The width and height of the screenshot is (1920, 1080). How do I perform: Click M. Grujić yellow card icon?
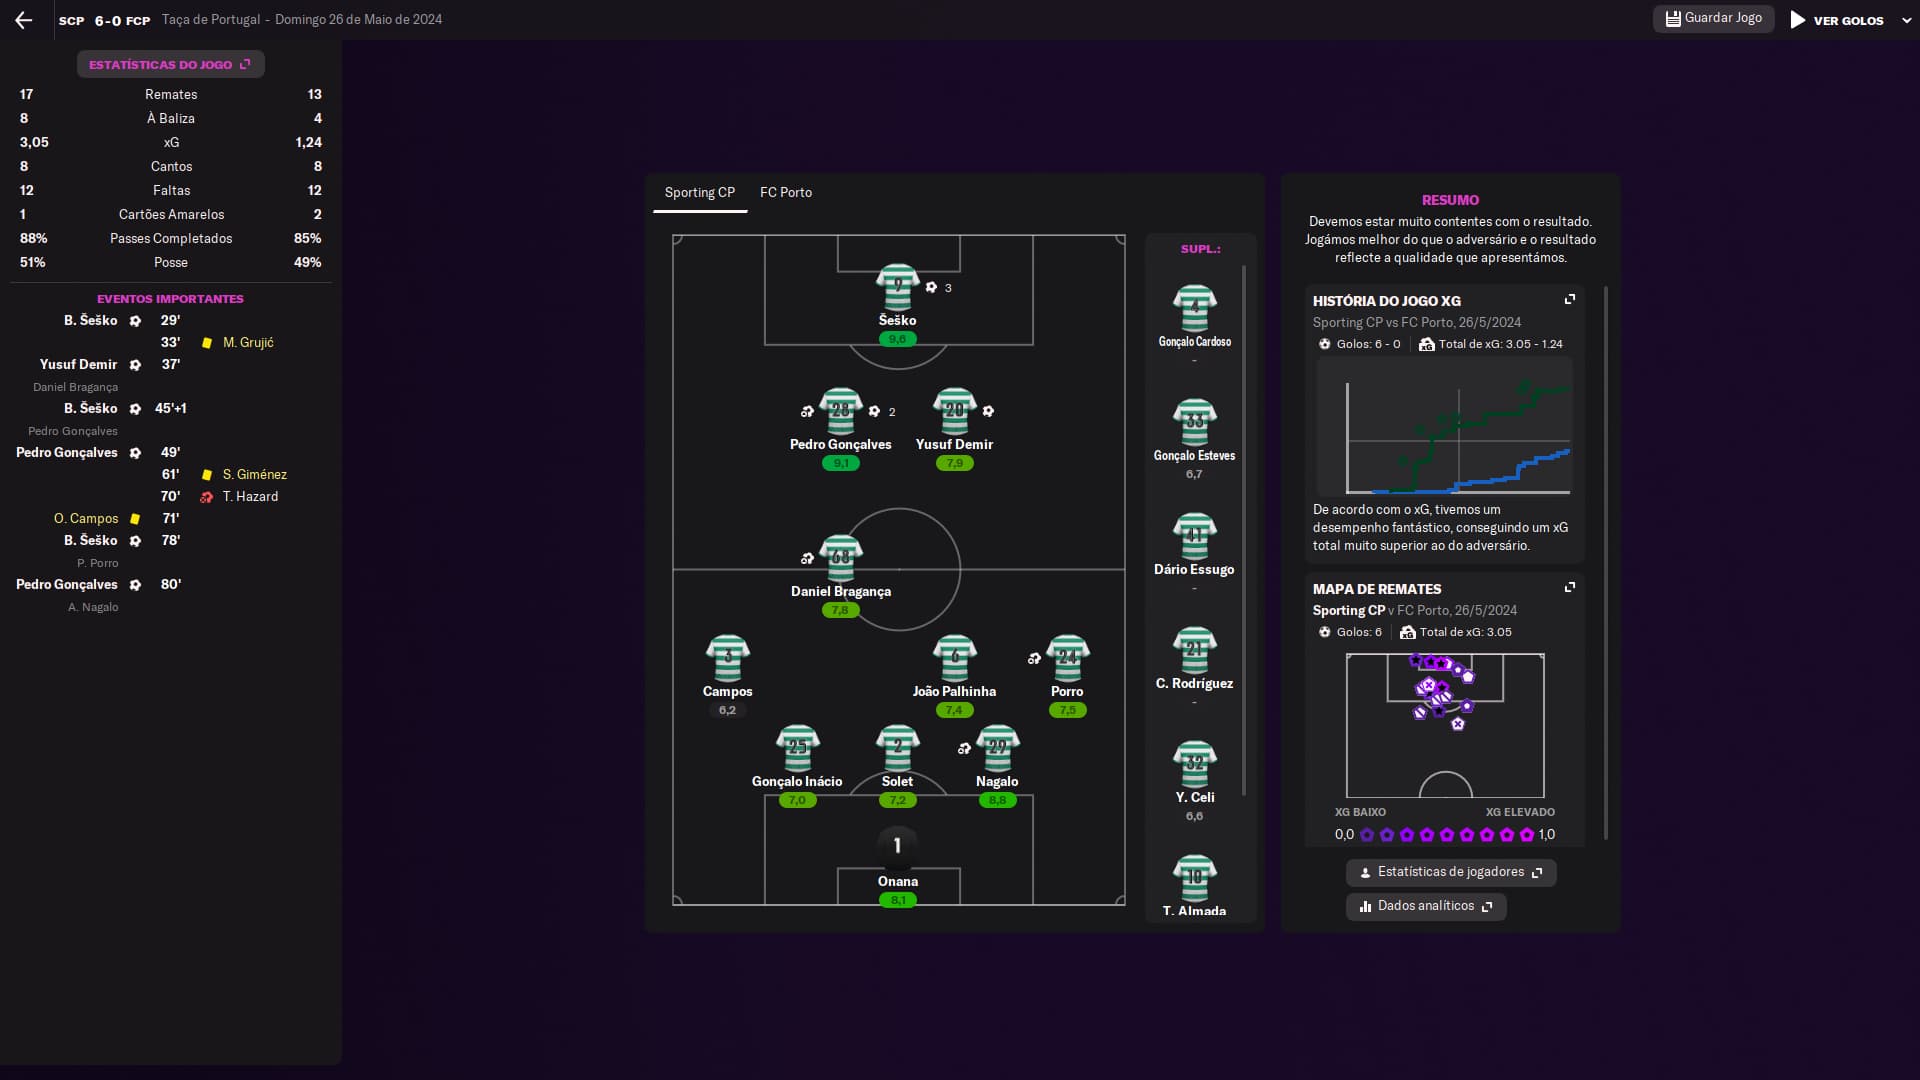click(x=207, y=343)
